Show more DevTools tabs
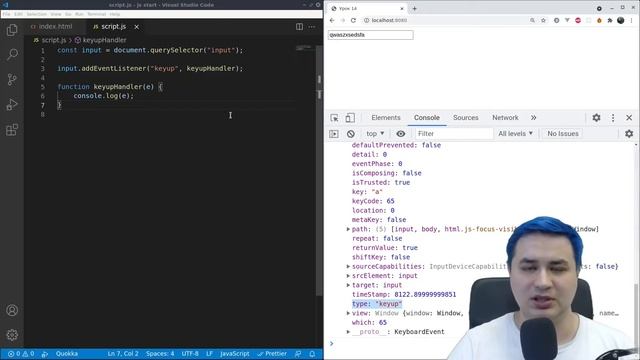 [x=533, y=118]
